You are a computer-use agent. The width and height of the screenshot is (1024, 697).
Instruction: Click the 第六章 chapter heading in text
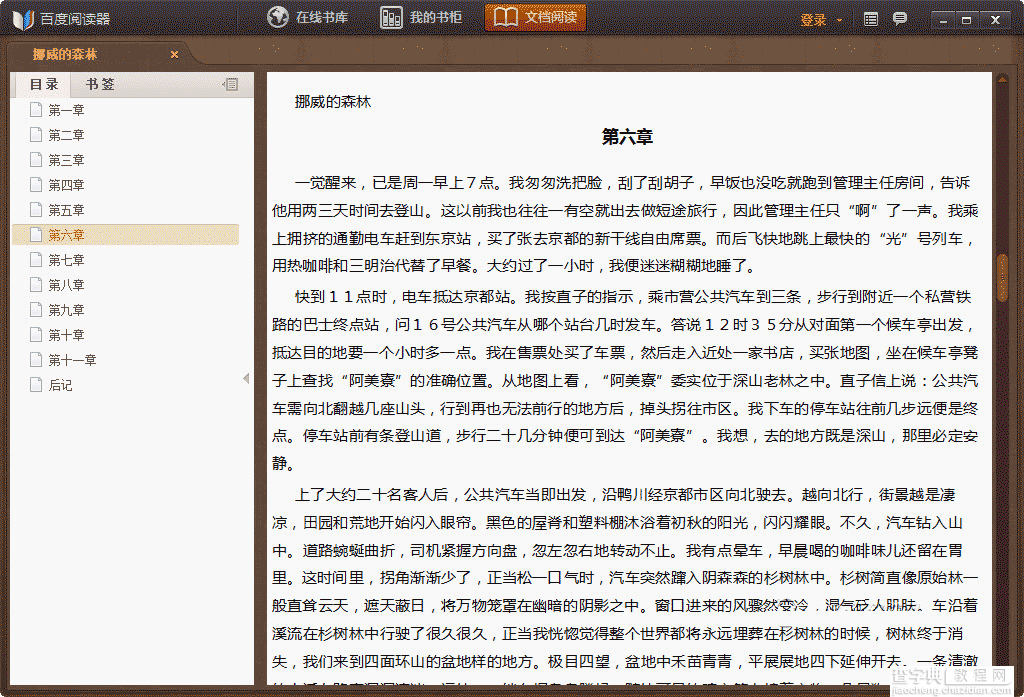627,137
